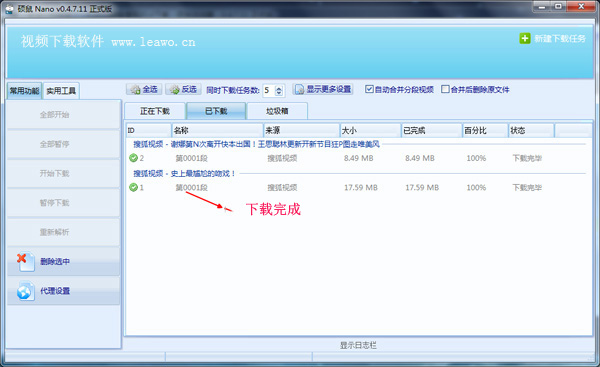Image resolution: width=600 pixels, height=367 pixels.
Task: Select the 实用工具 sidebar tab
Action: 61,91
